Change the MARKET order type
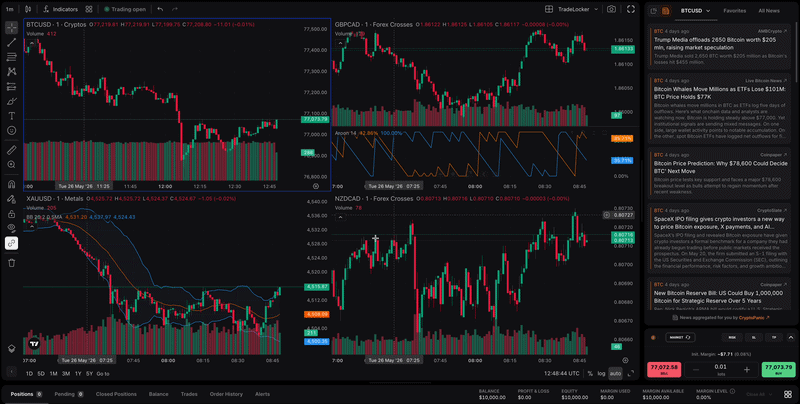This screenshot has width=800, height=404. (x=680, y=337)
